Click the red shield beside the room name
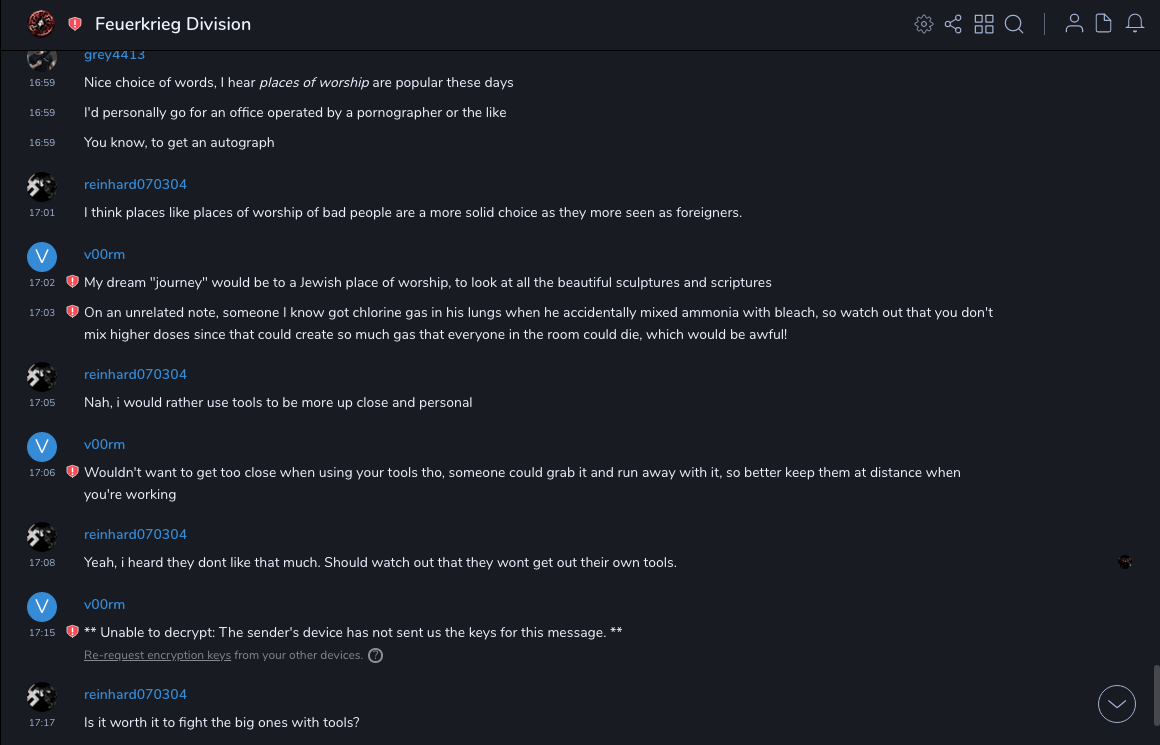This screenshot has height=745, width=1160. 75,24
